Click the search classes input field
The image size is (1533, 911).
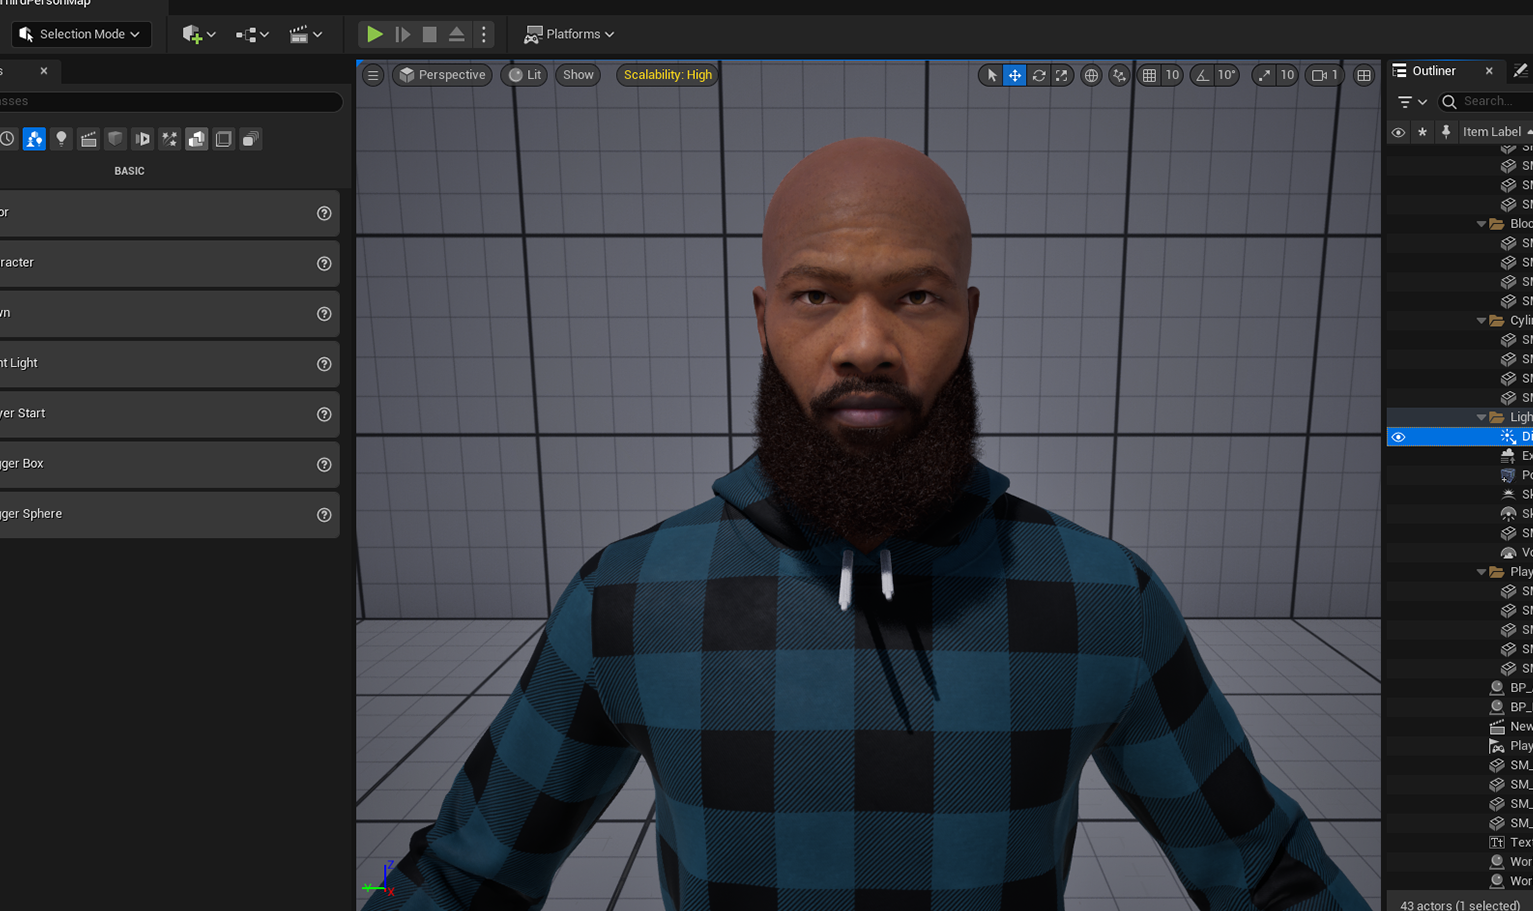(x=170, y=101)
